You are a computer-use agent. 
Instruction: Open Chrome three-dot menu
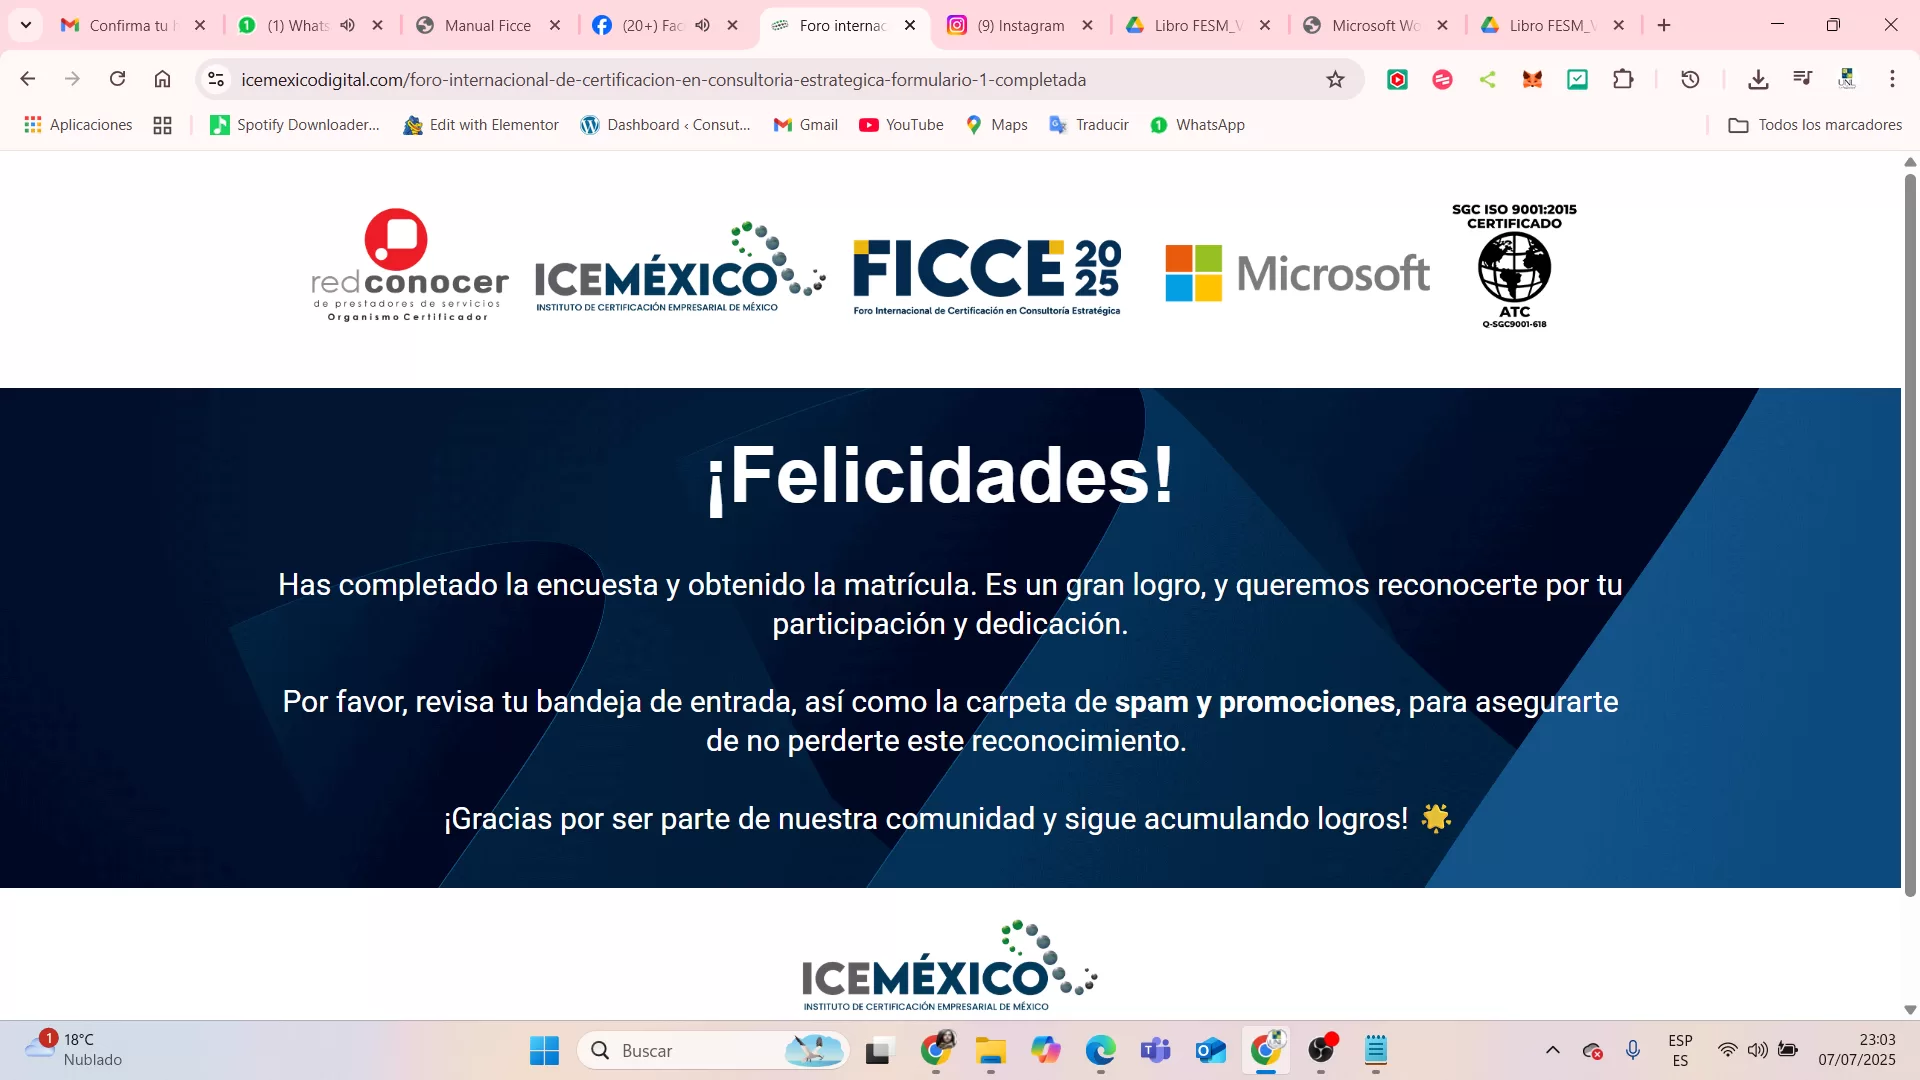(x=1892, y=80)
